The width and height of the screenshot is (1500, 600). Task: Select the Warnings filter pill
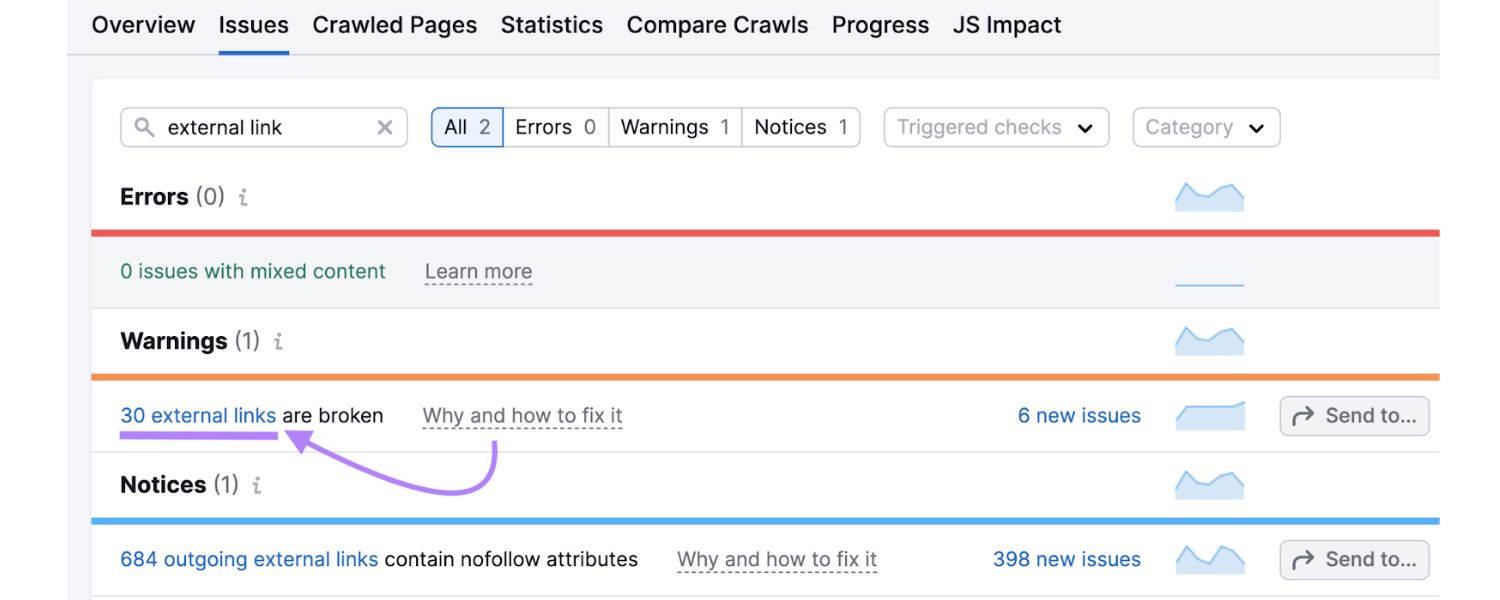674,127
